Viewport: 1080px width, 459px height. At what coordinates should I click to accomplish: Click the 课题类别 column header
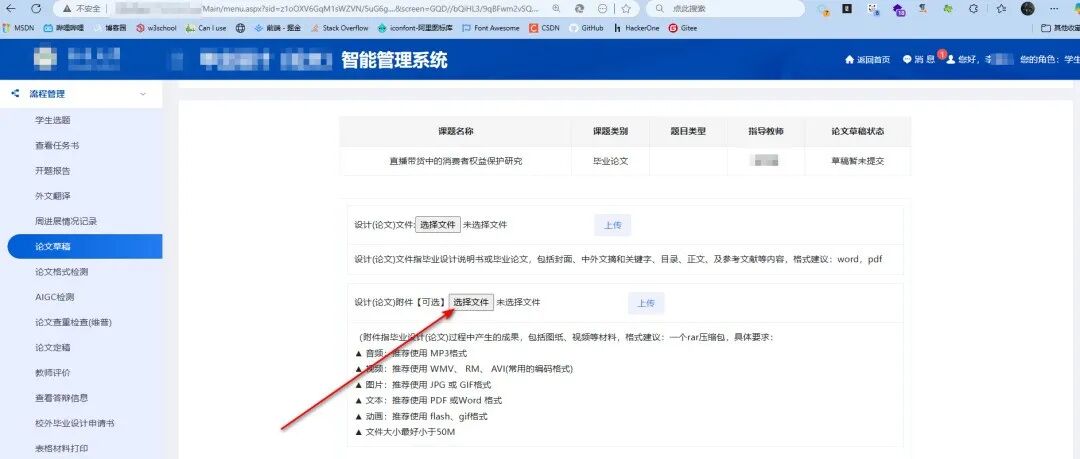610,131
